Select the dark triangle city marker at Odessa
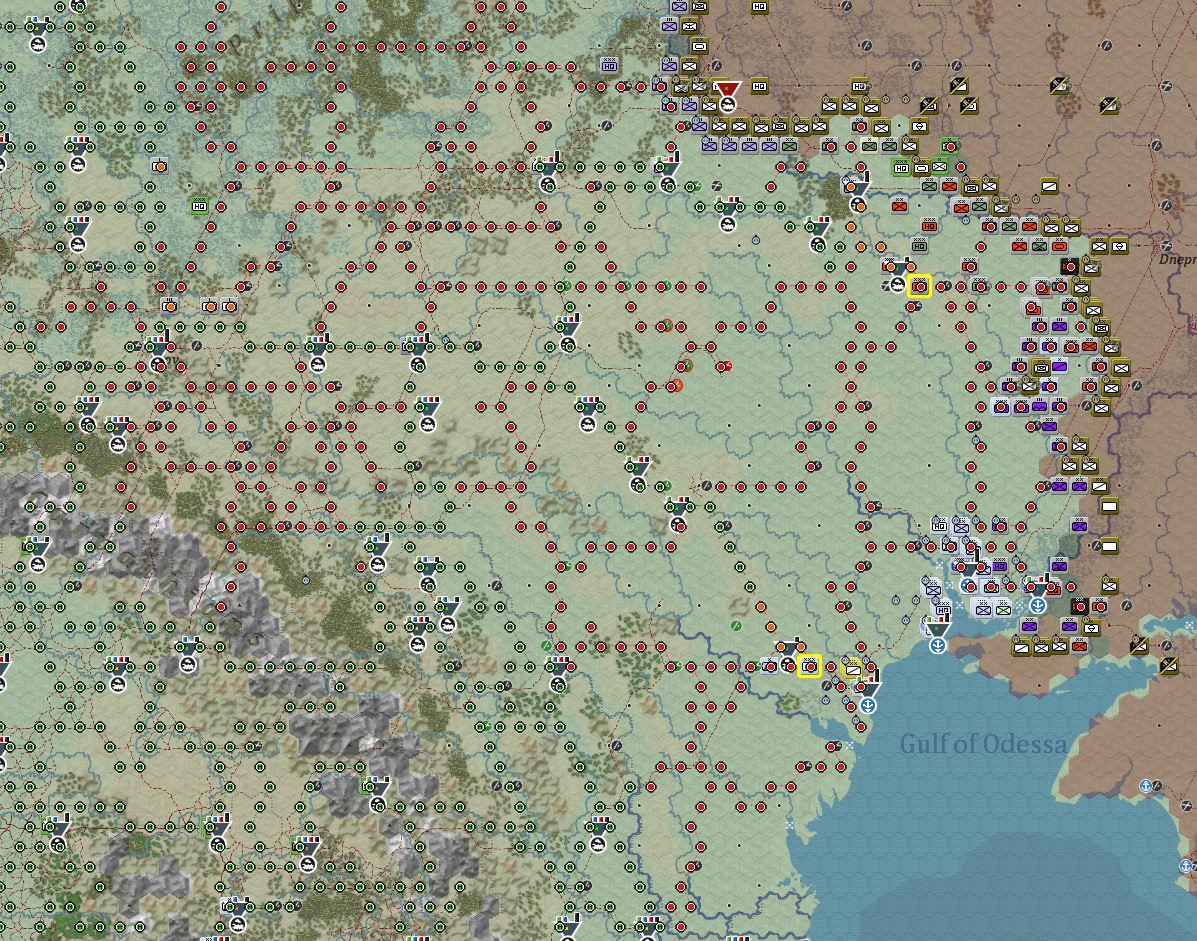 click(868, 687)
